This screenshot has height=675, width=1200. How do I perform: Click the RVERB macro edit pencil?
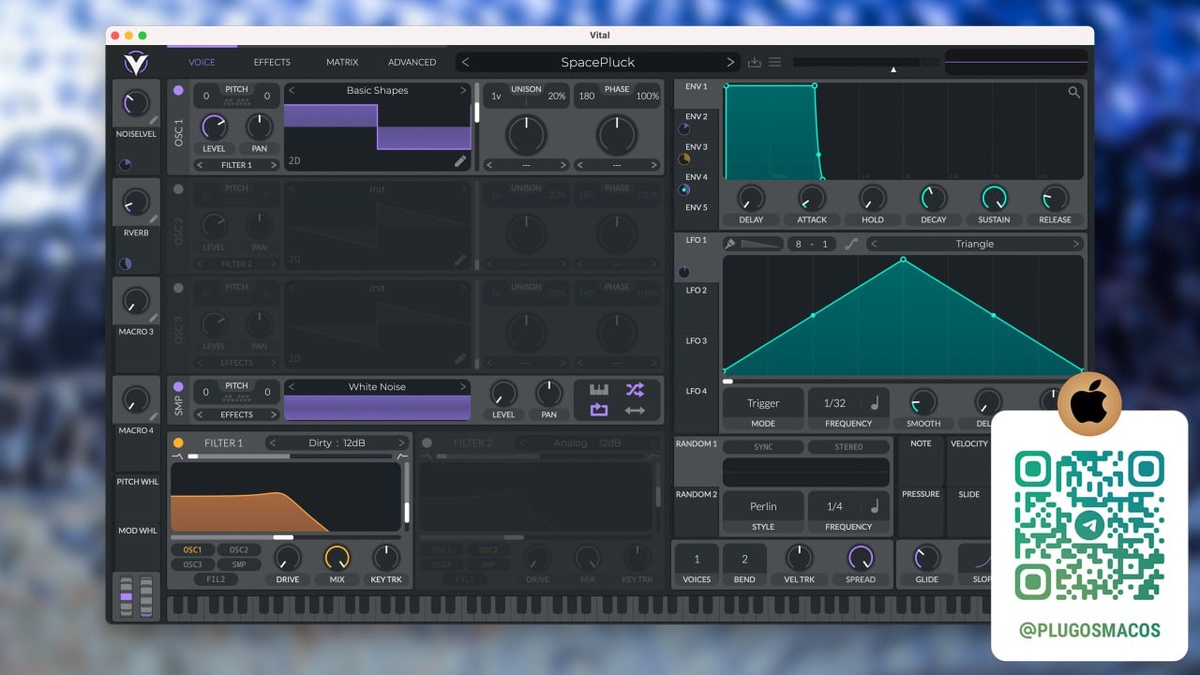click(153, 219)
